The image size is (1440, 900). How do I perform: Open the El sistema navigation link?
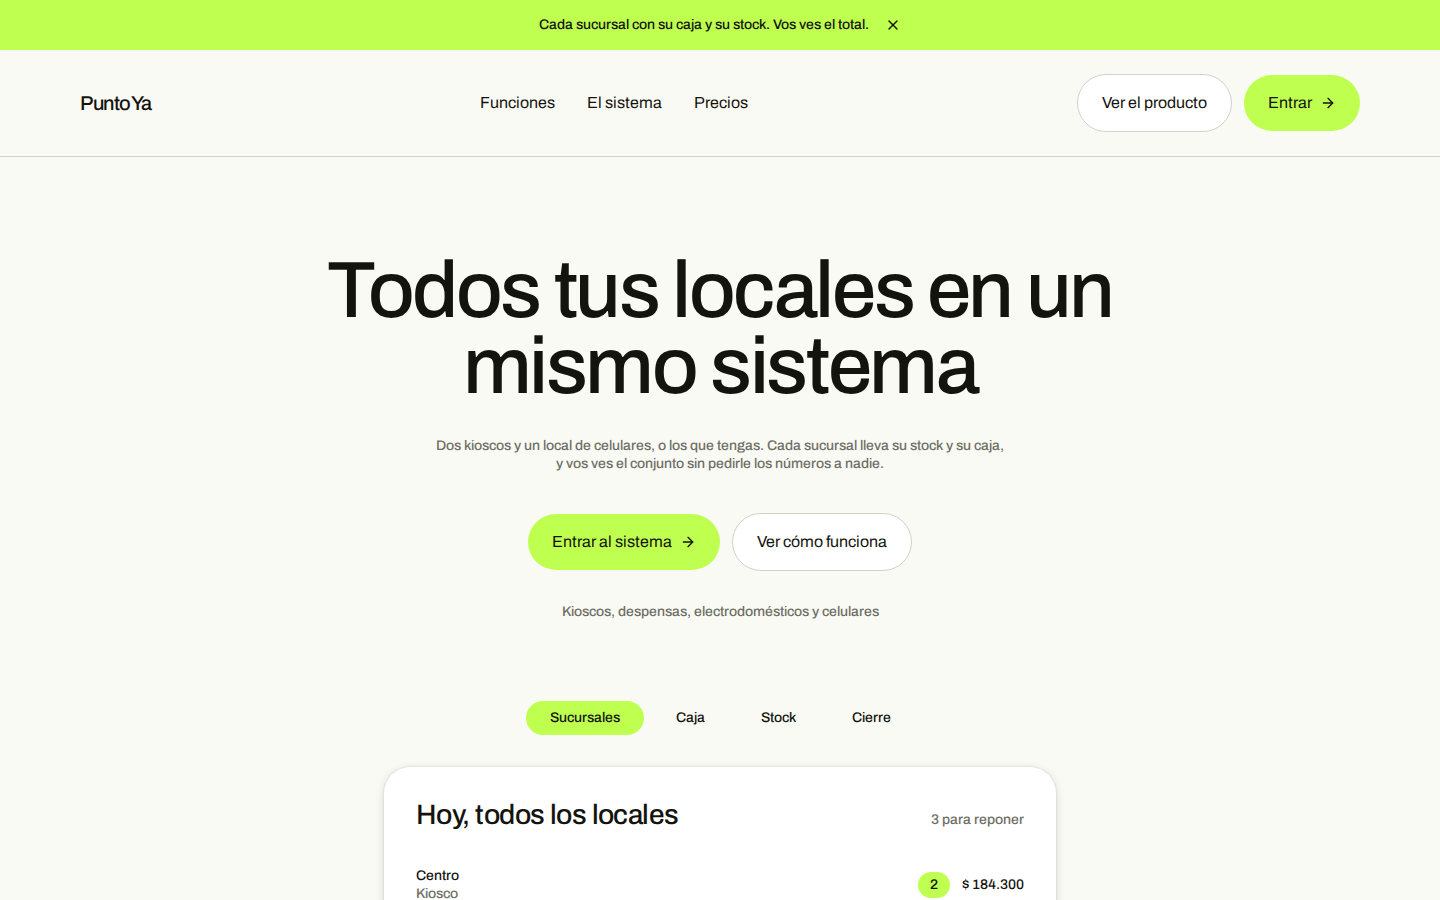(x=624, y=103)
